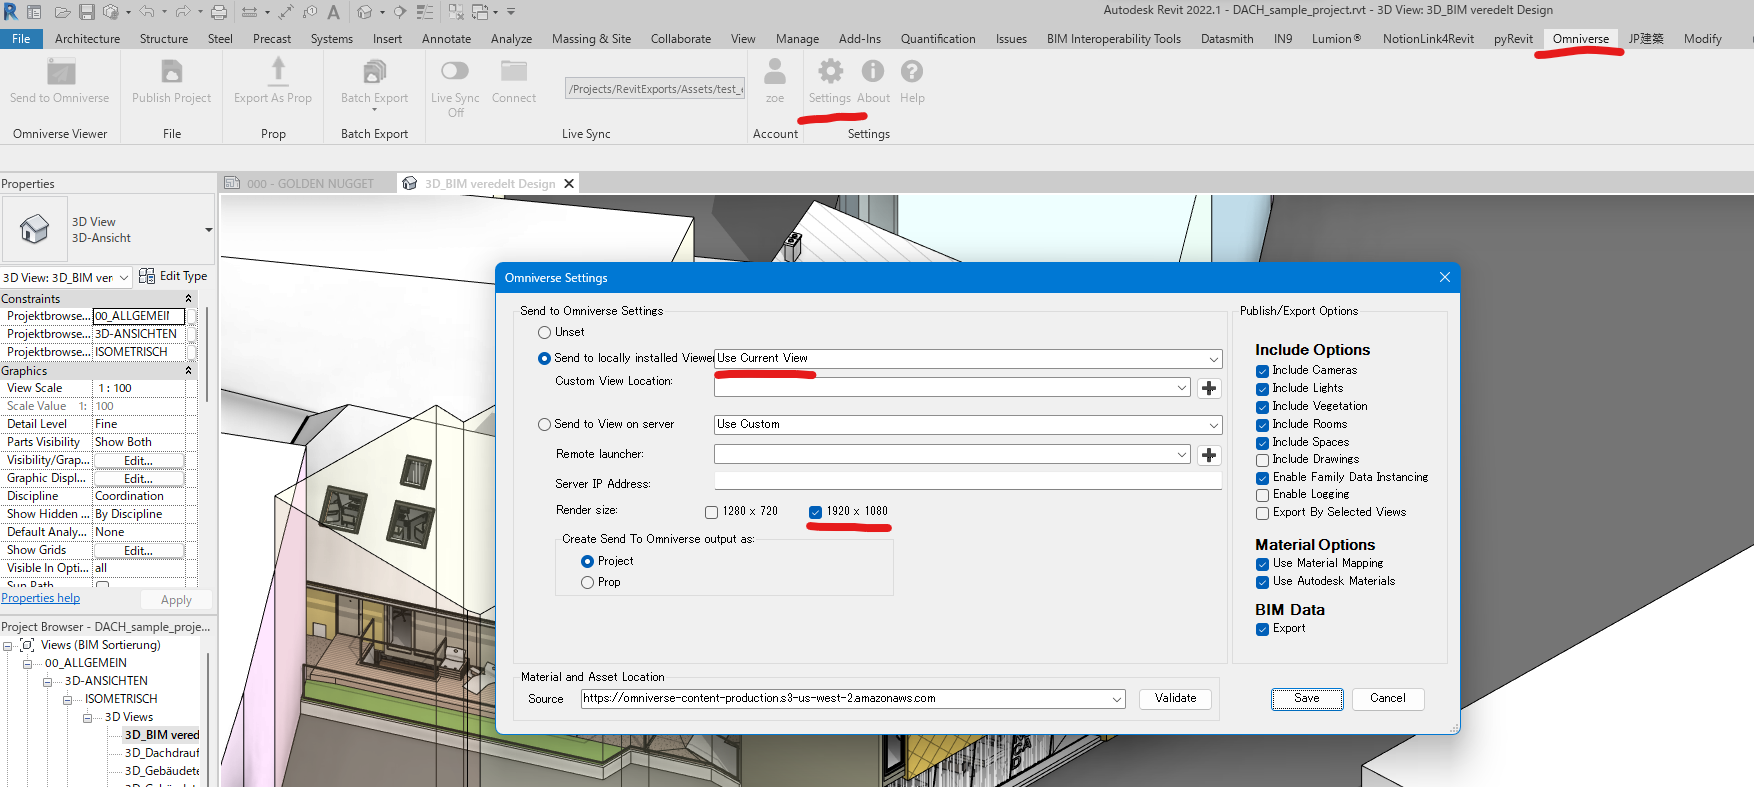Select the Measure tool icon
Screen dimensions: 1754x787
(x=250, y=12)
